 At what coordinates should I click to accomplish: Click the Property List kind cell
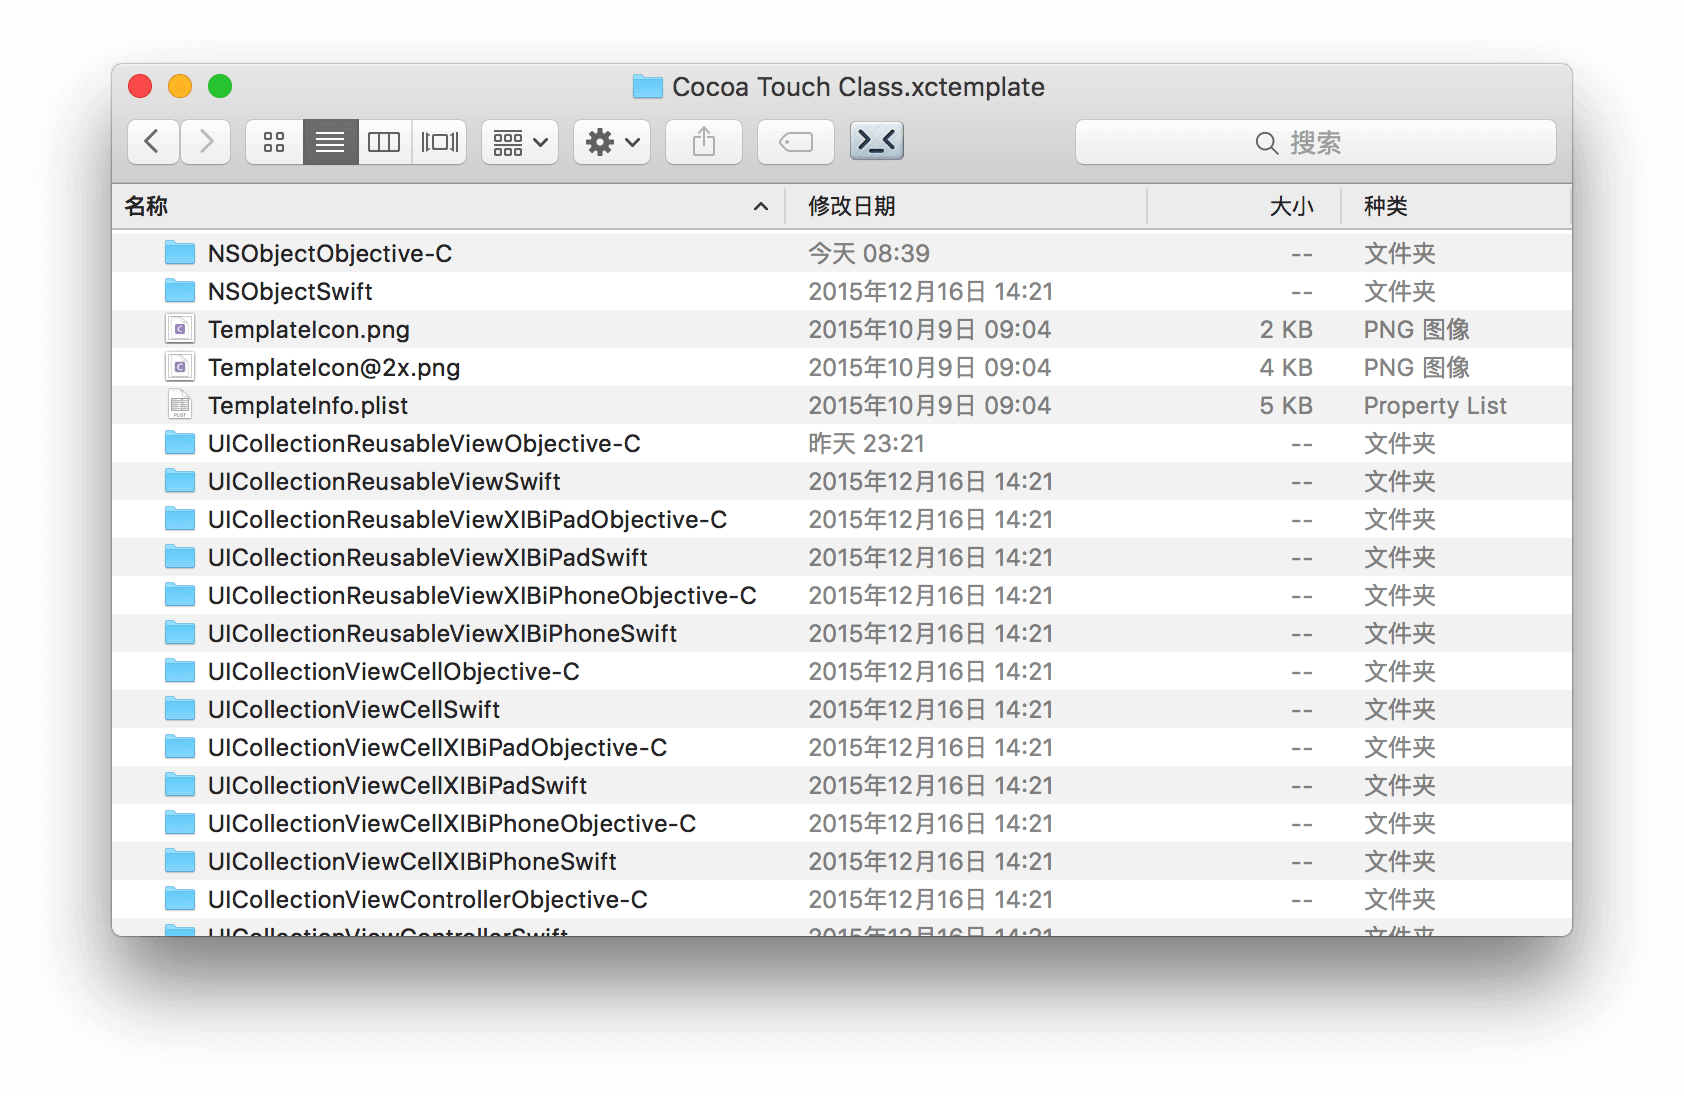click(x=1435, y=406)
